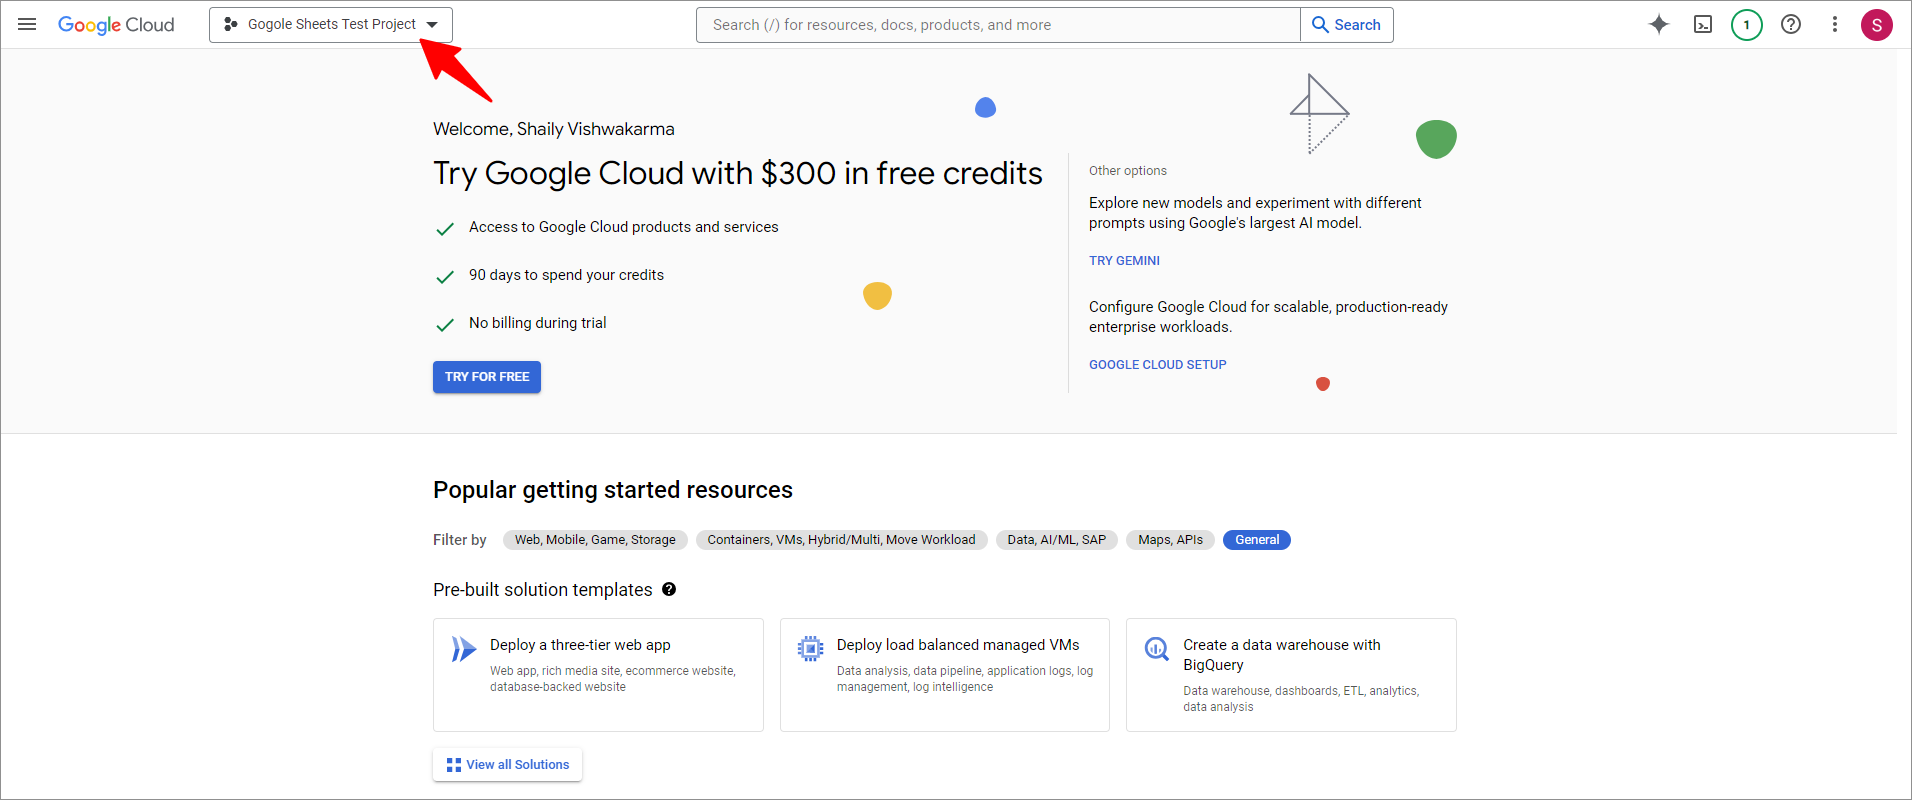Screen dimensions: 1912x800
Task: Click 'No billing during trial' text
Action: [538, 323]
